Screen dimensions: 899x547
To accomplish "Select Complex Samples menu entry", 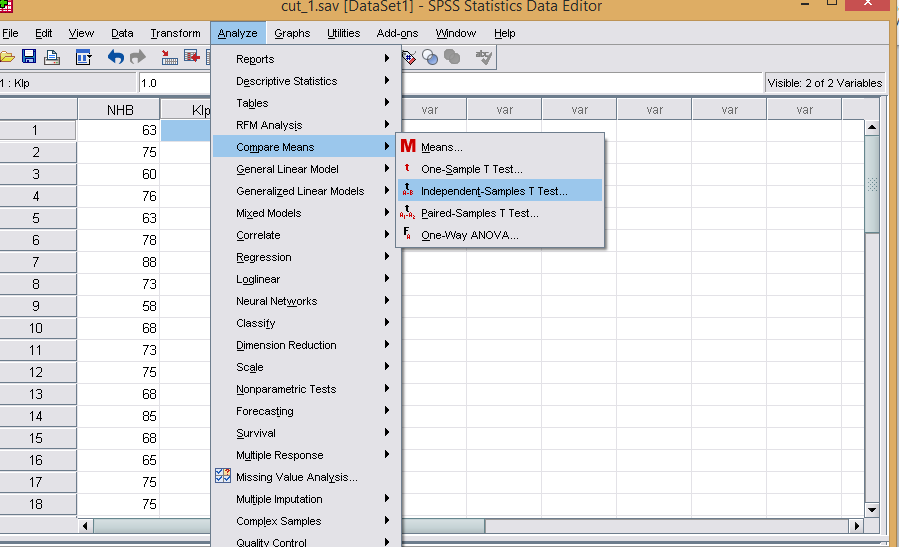I will coord(306,521).
